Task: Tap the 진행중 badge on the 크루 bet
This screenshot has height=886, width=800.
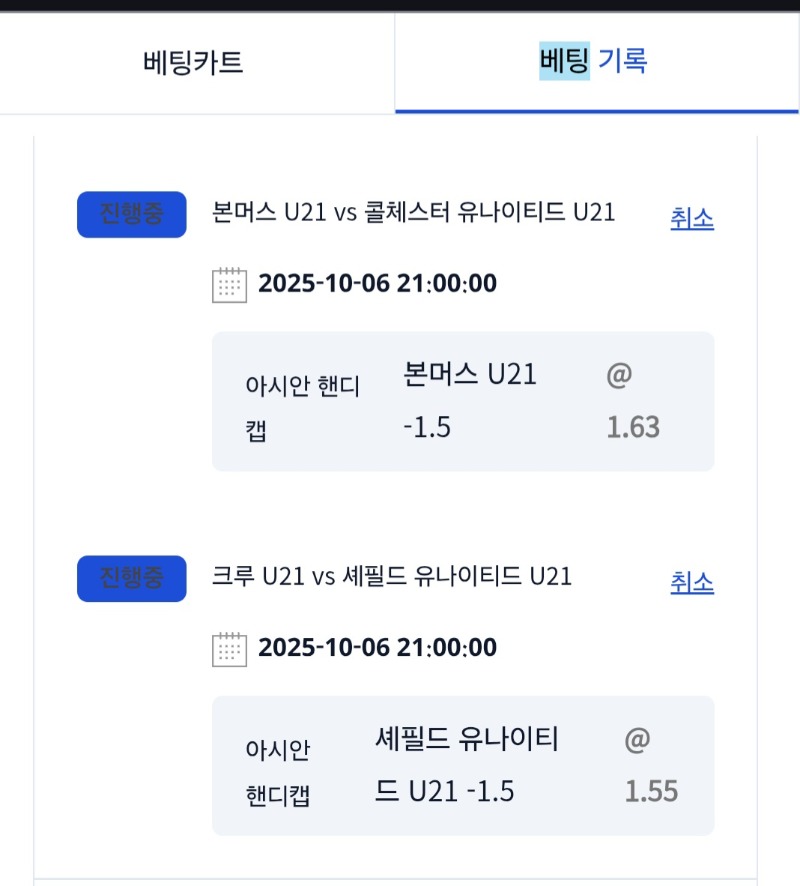Action: click(132, 578)
